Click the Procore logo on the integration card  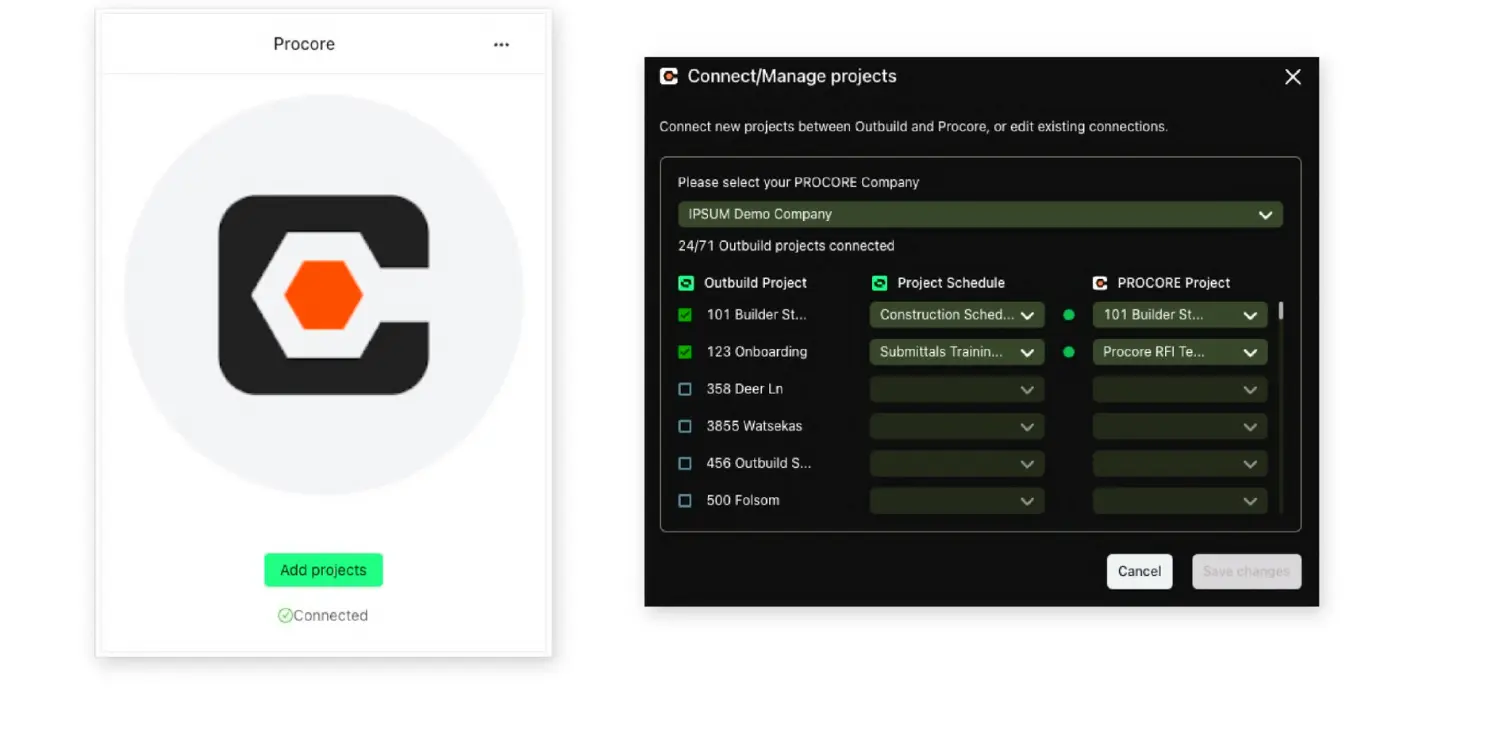(322, 293)
